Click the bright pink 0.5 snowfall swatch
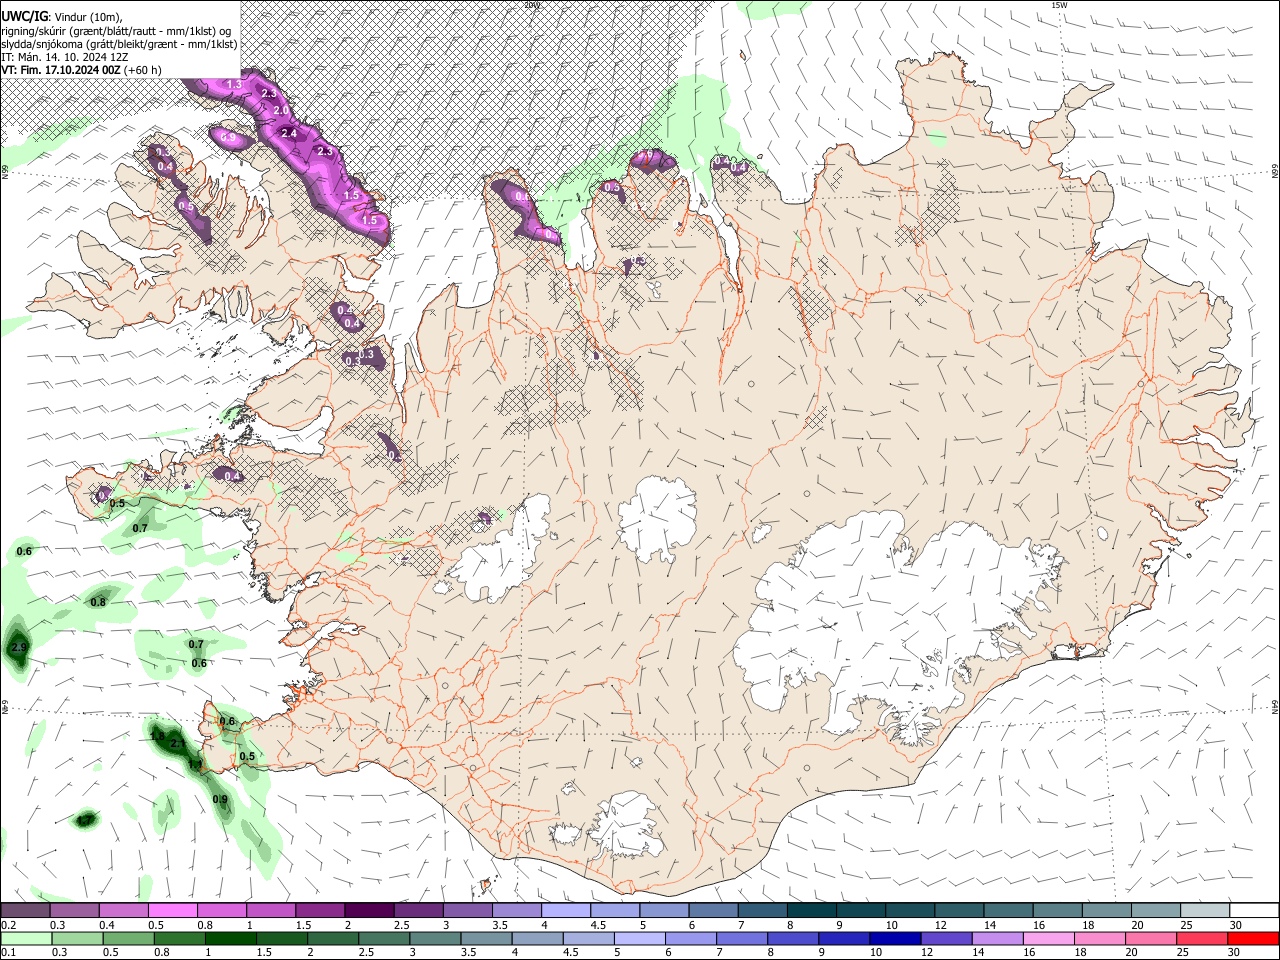This screenshot has height=960, width=1280. click(x=173, y=911)
